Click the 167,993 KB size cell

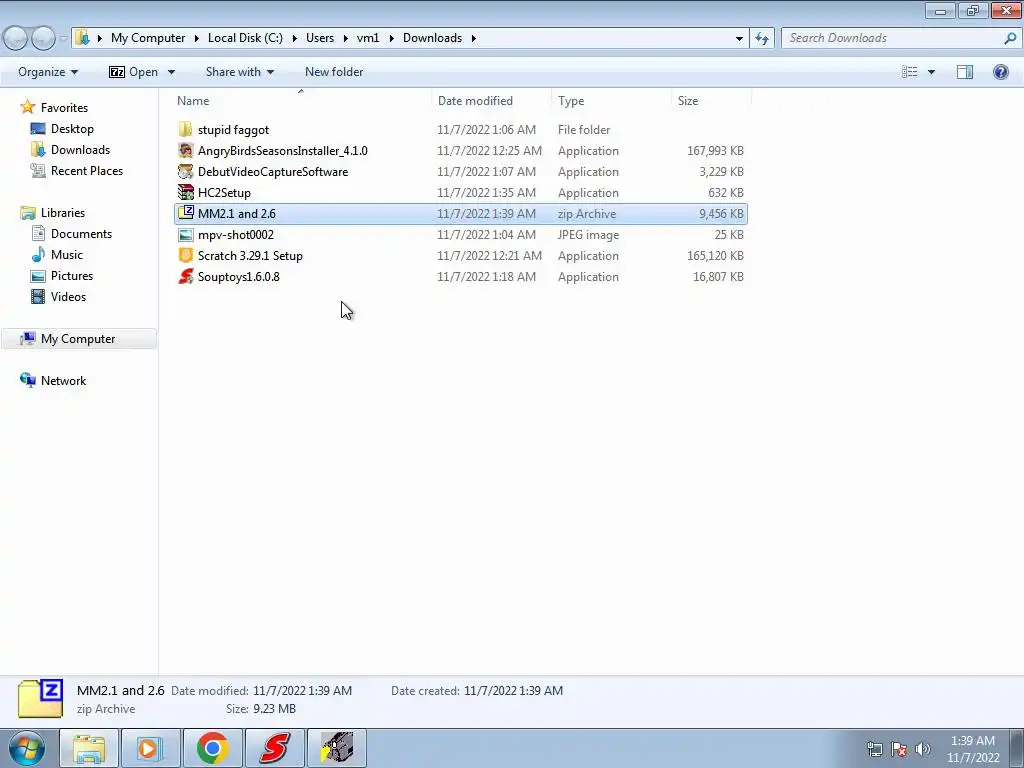(x=715, y=151)
